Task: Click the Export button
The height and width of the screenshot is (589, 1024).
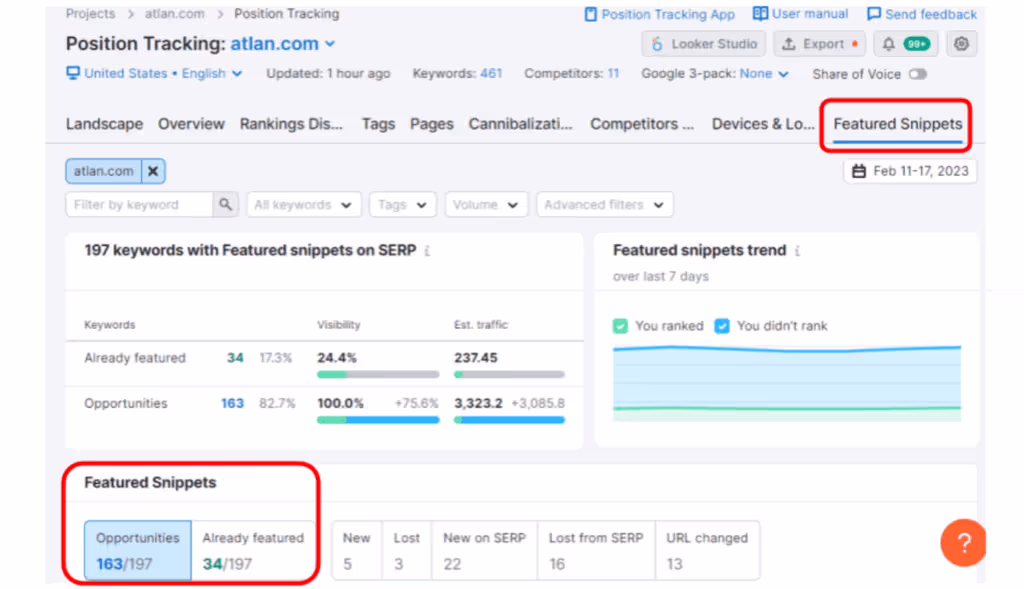Action: pyautogui.click(x=820, y=44)
